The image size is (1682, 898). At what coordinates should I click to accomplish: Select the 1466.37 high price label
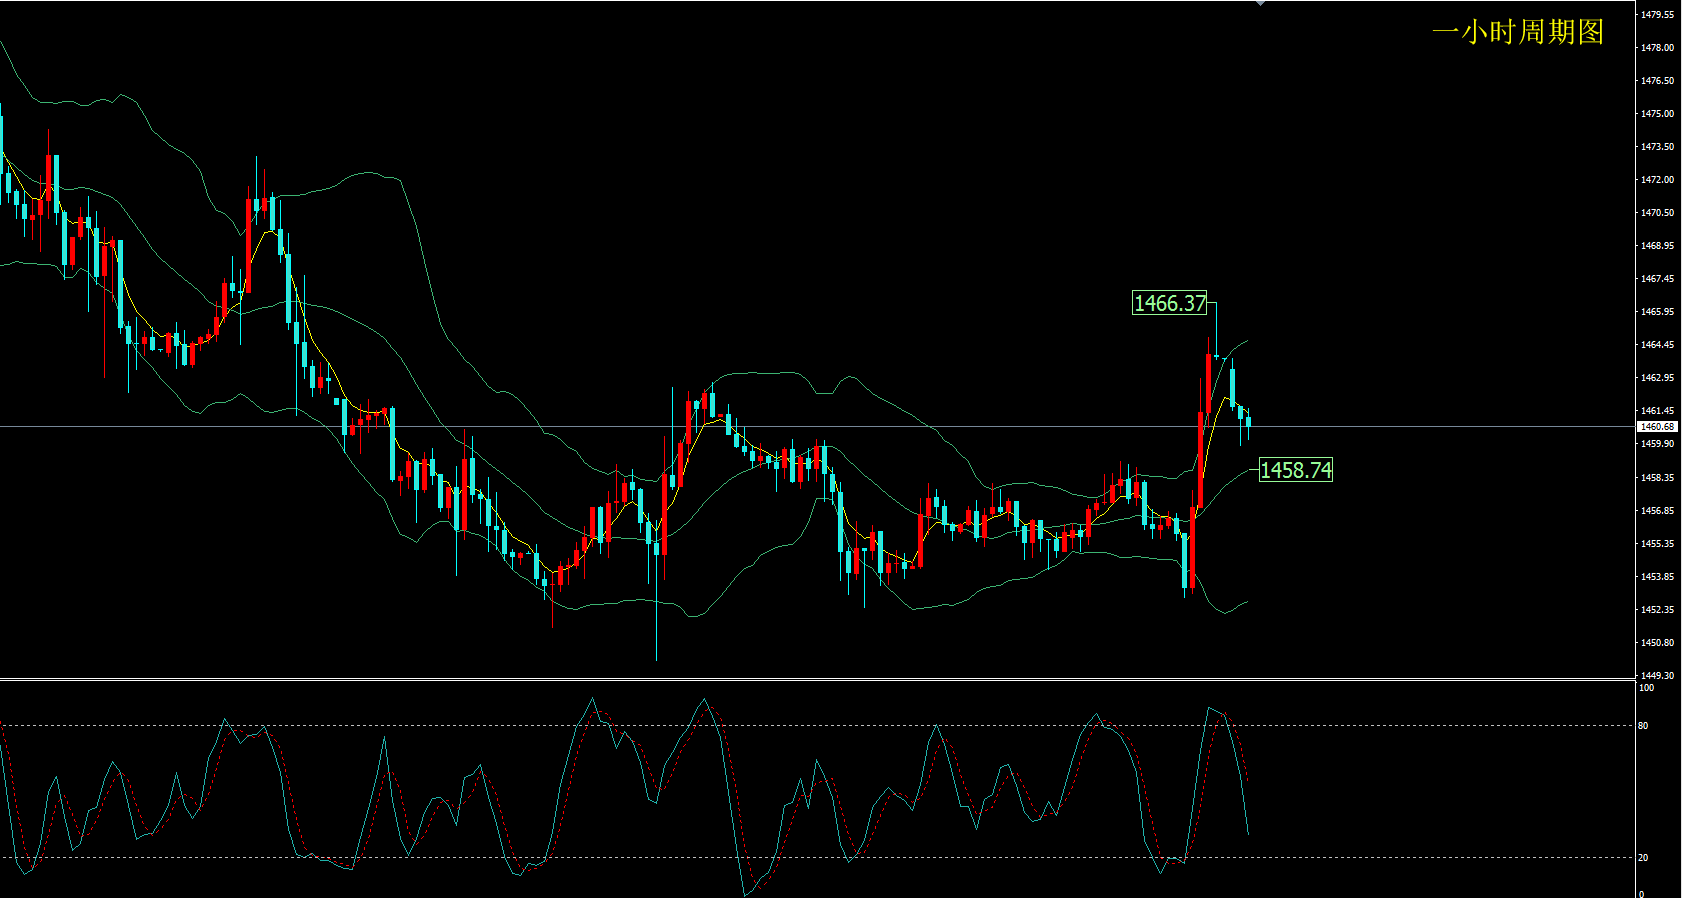1170,303
